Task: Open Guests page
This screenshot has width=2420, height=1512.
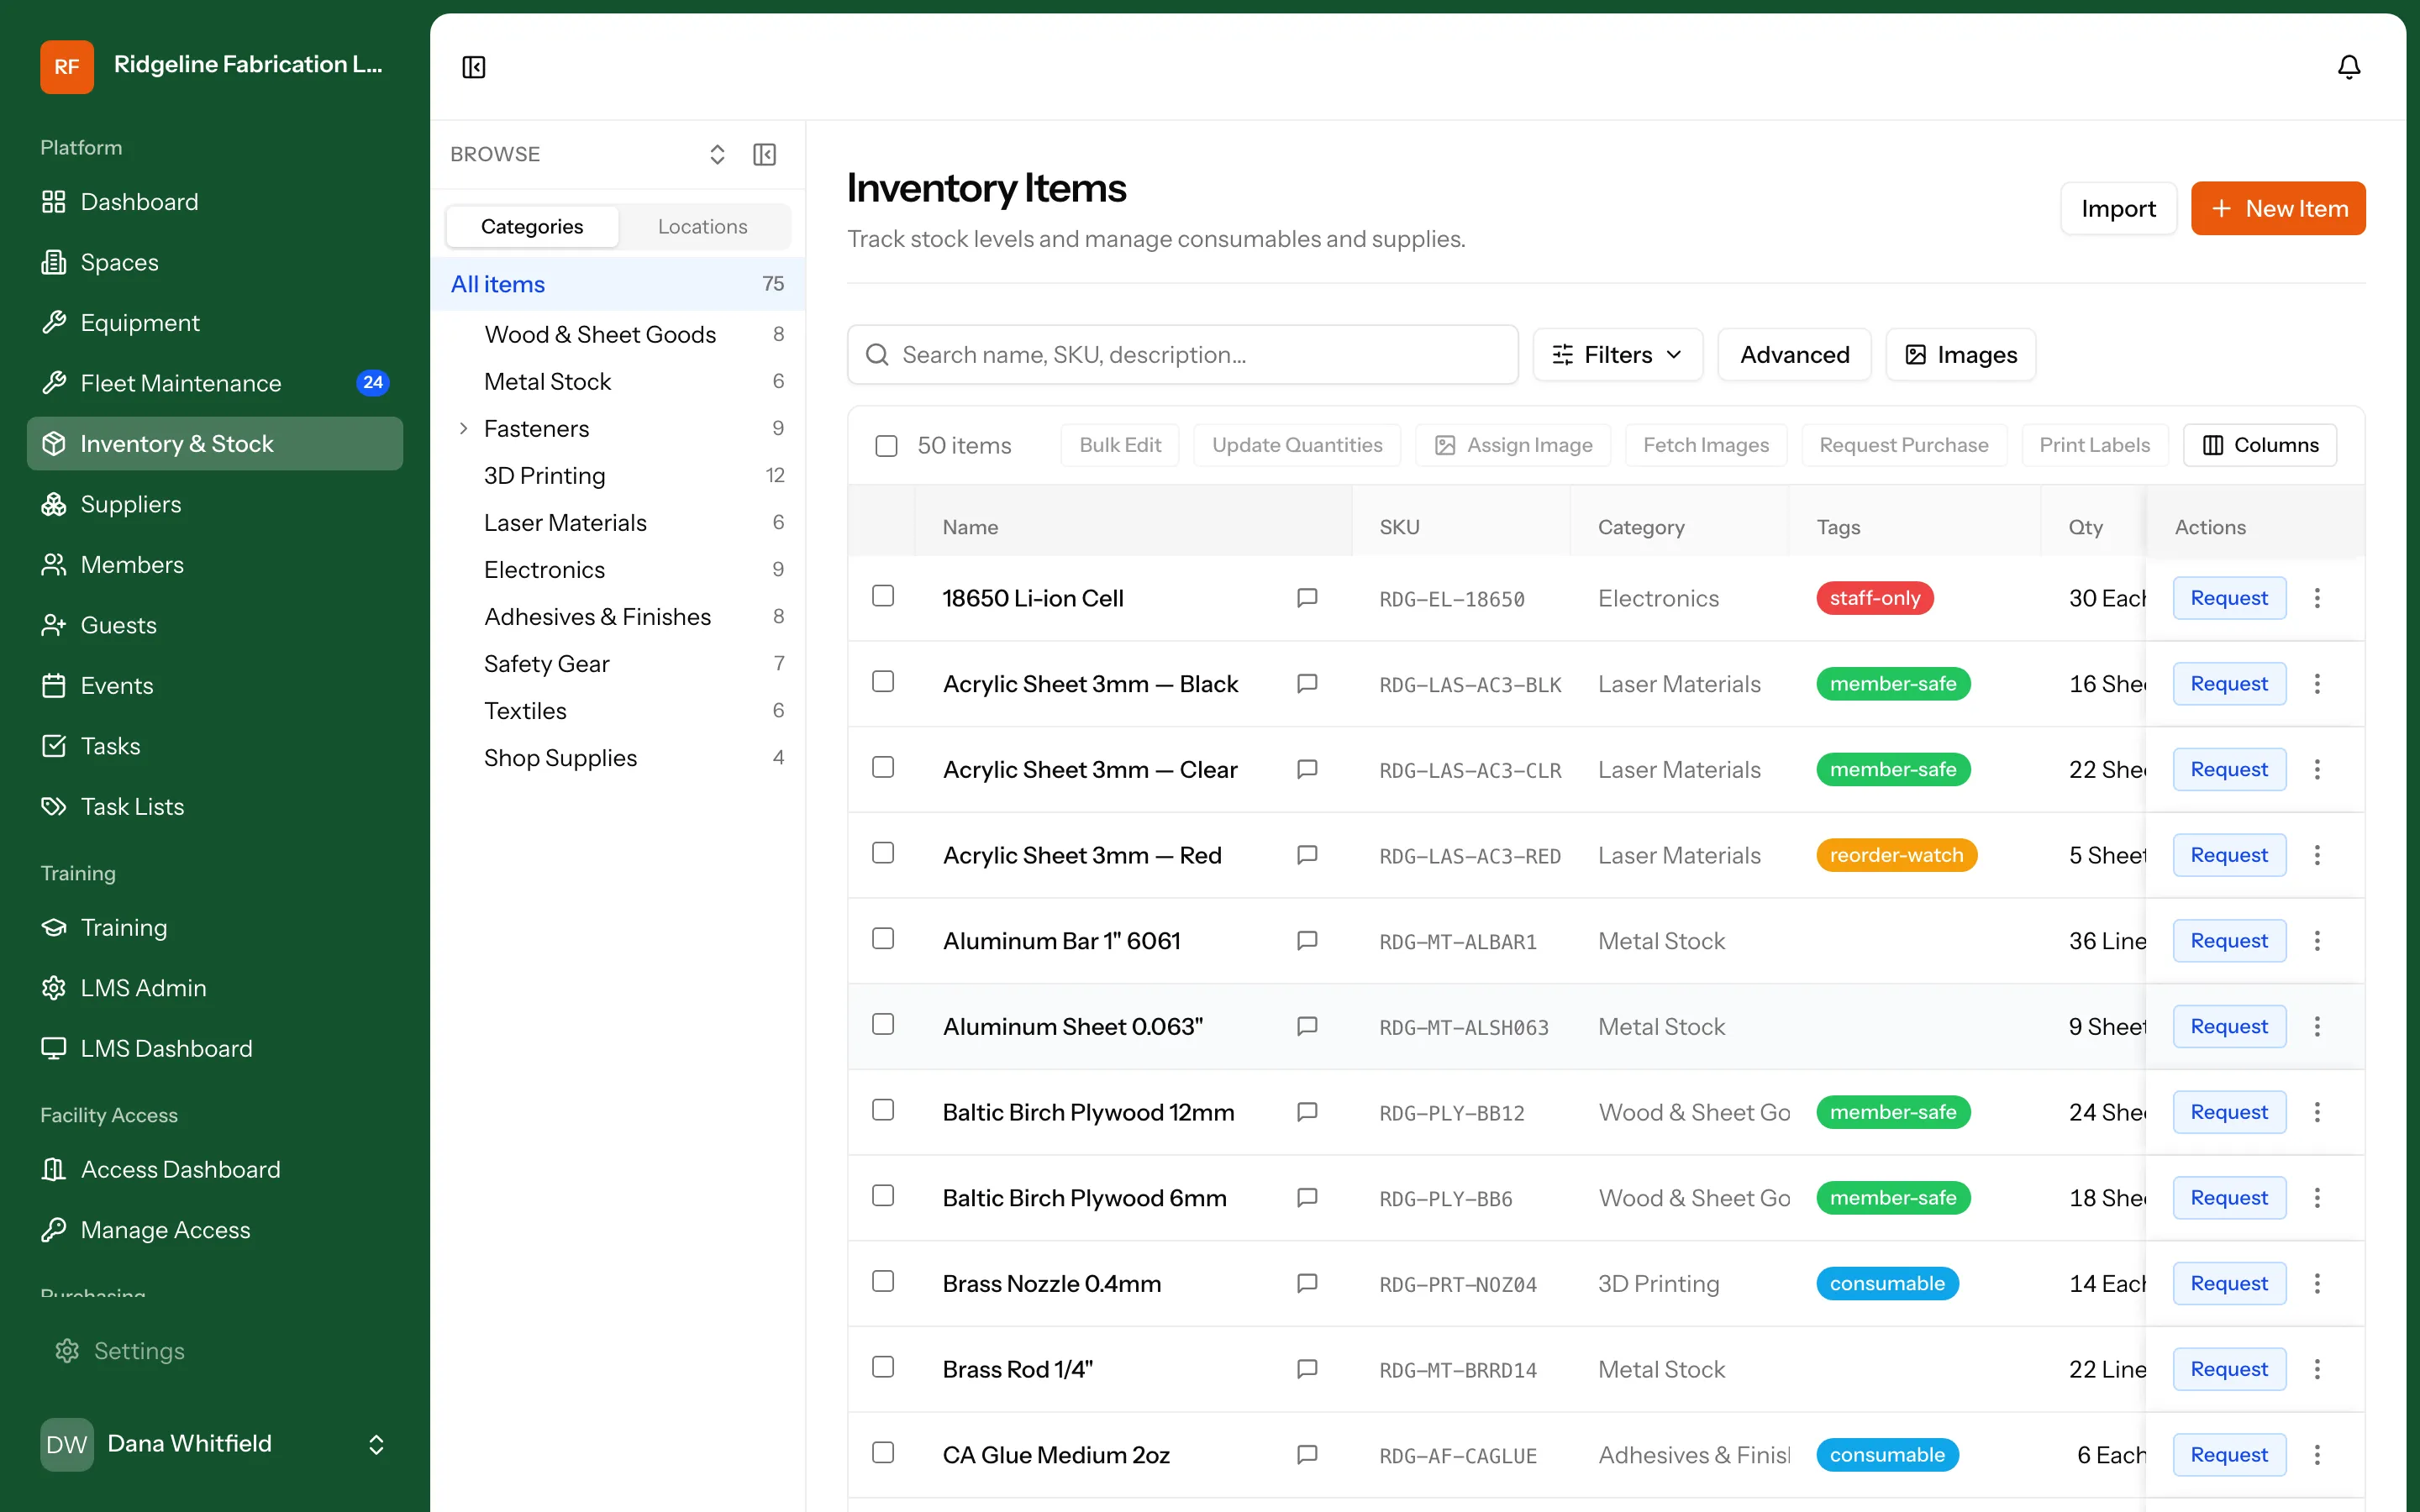Action: (215, 625)
